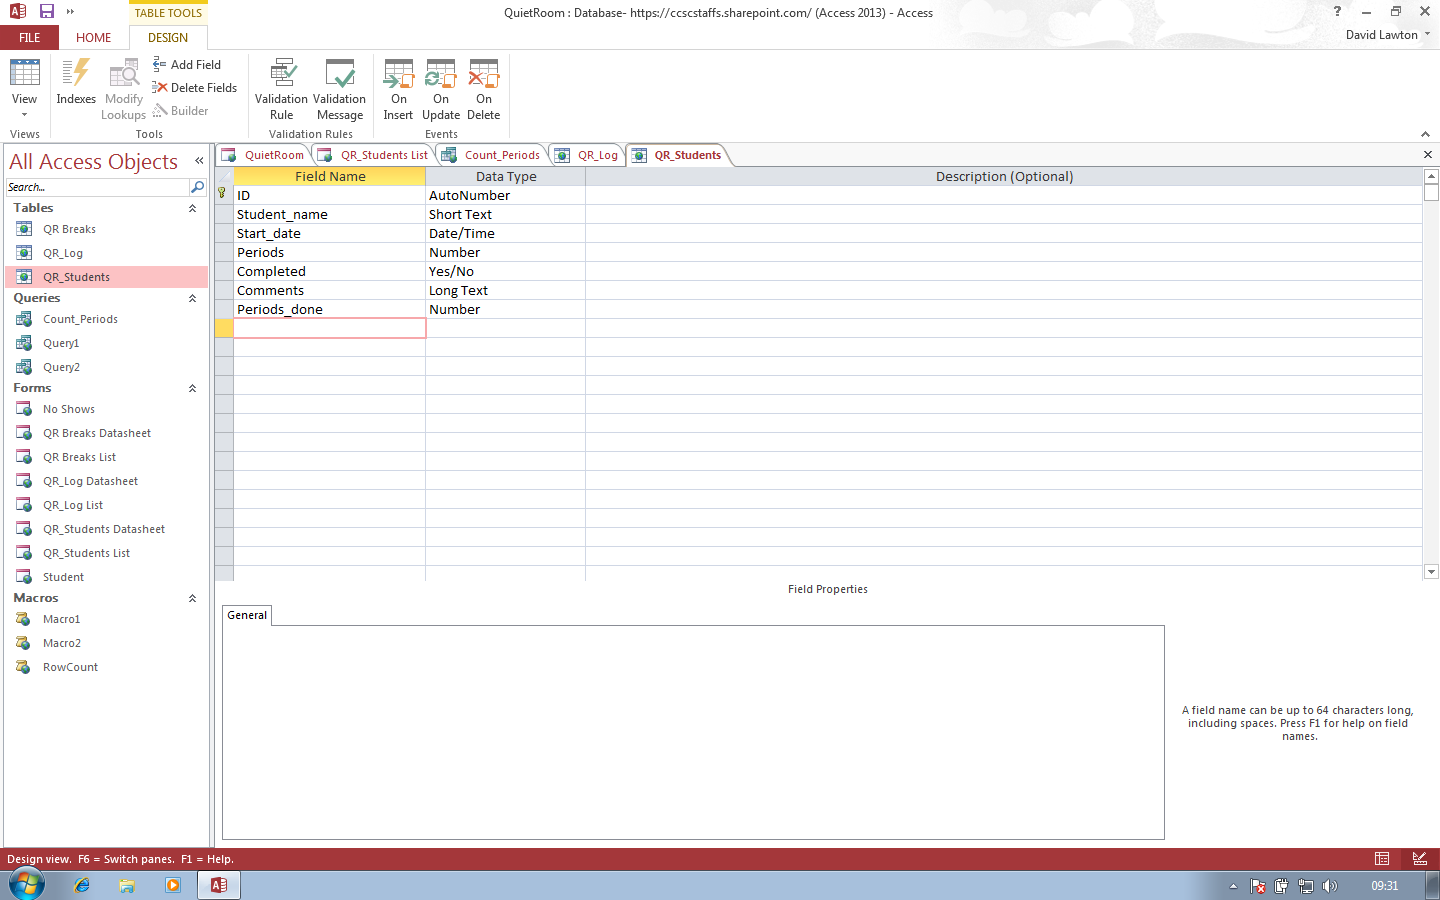Select the QR Breaks Datasheet form

106,433
